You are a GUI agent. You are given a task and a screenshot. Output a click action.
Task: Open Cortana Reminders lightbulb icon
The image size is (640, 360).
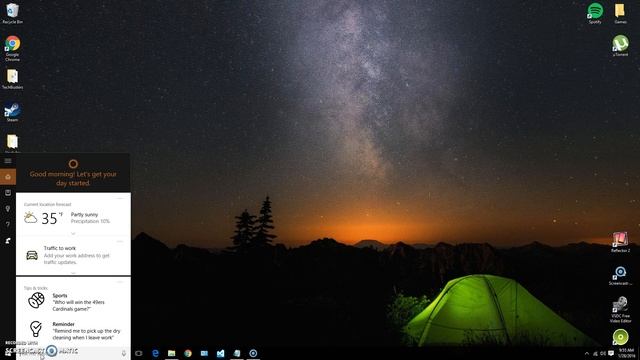point(8,209)
